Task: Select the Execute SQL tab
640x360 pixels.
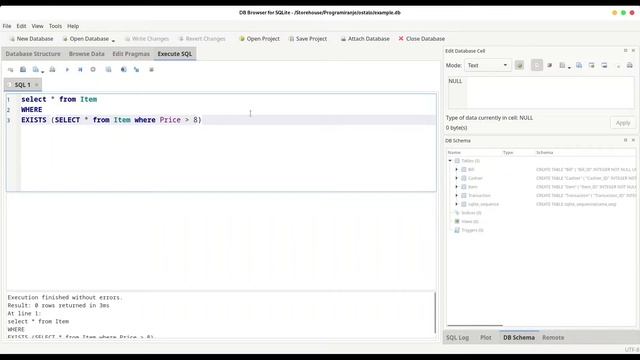Action: (175, 54)
